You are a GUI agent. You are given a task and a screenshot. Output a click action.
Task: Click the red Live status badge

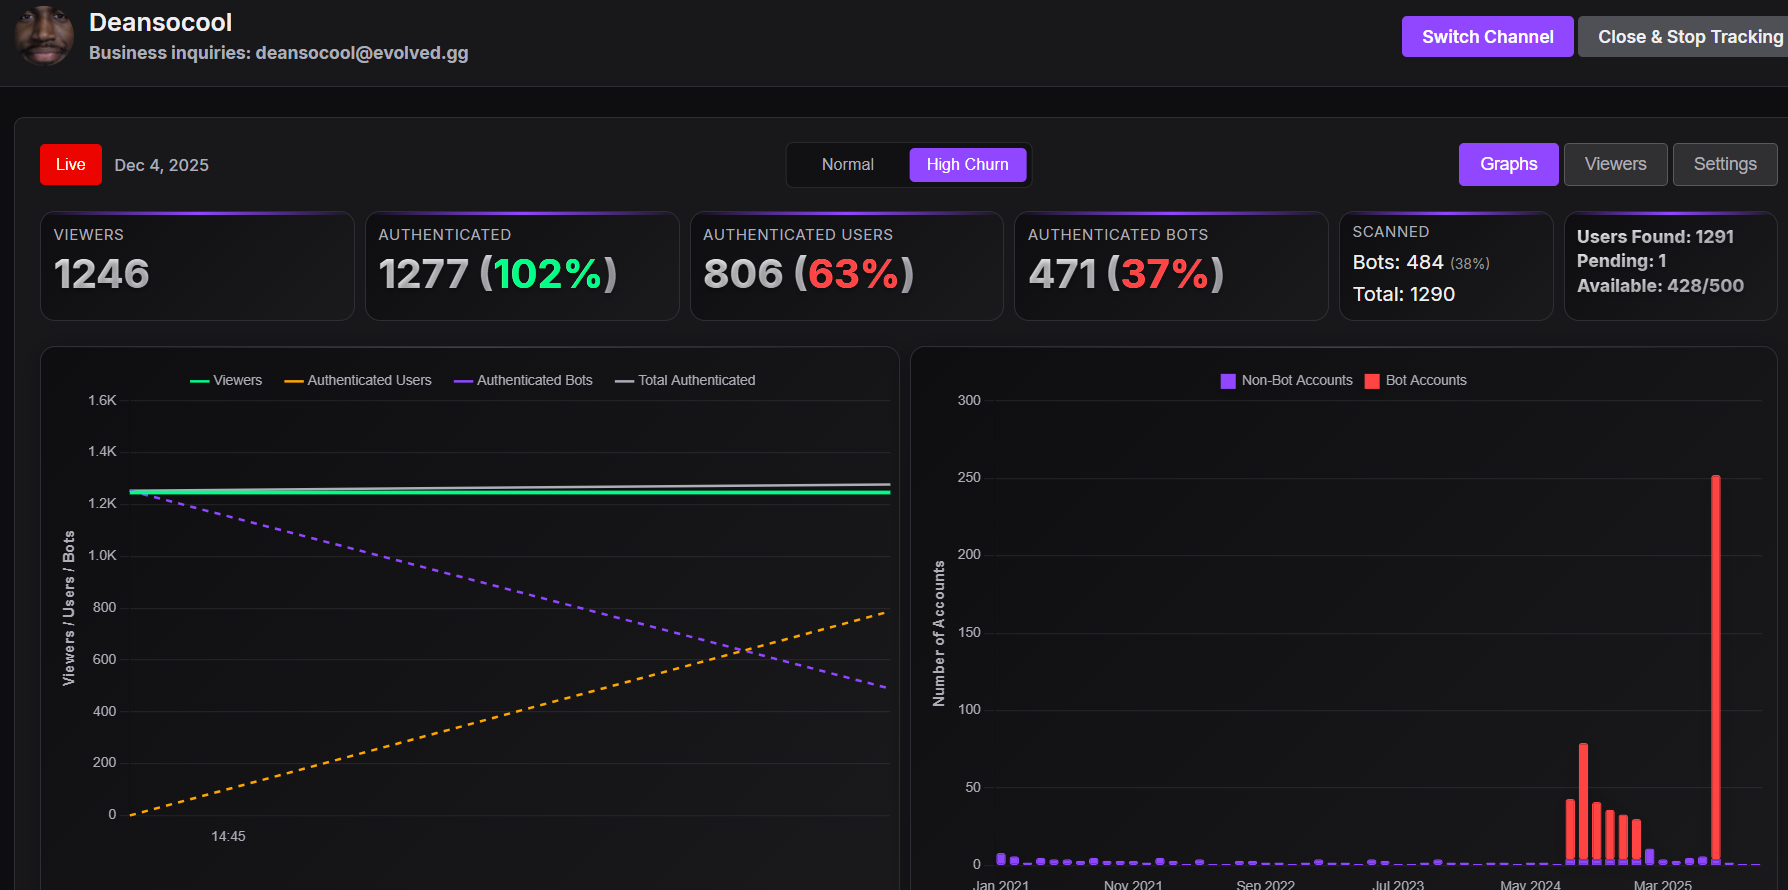[71, 165]
